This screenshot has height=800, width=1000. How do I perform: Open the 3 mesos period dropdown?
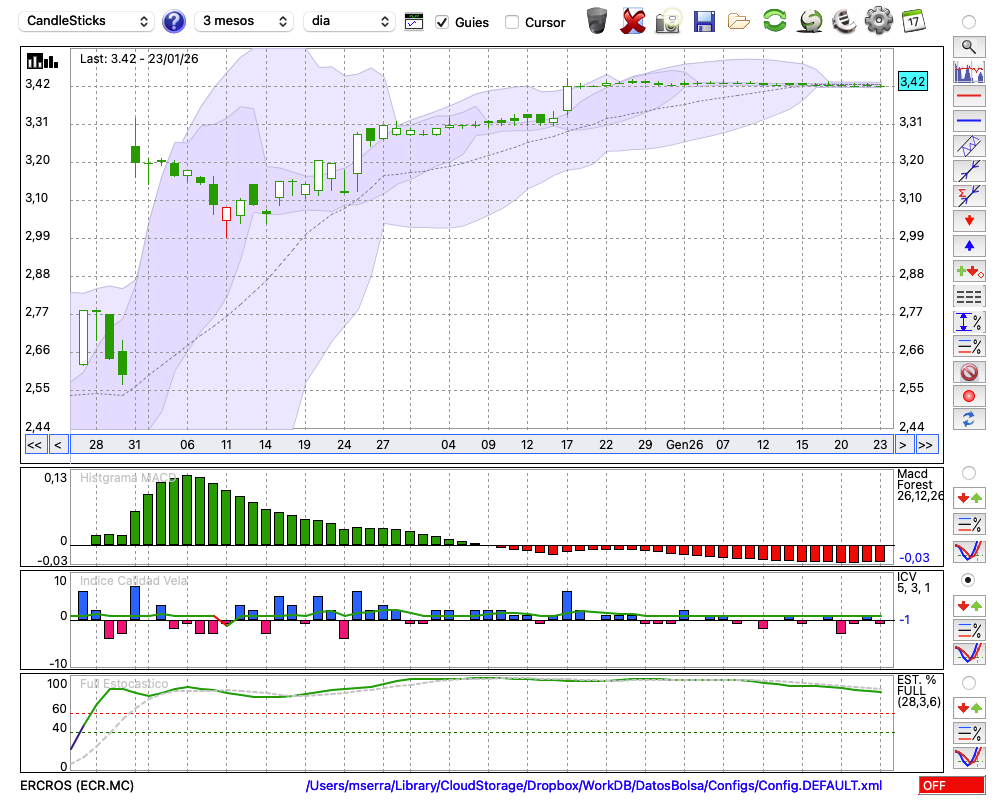point(243,21)
